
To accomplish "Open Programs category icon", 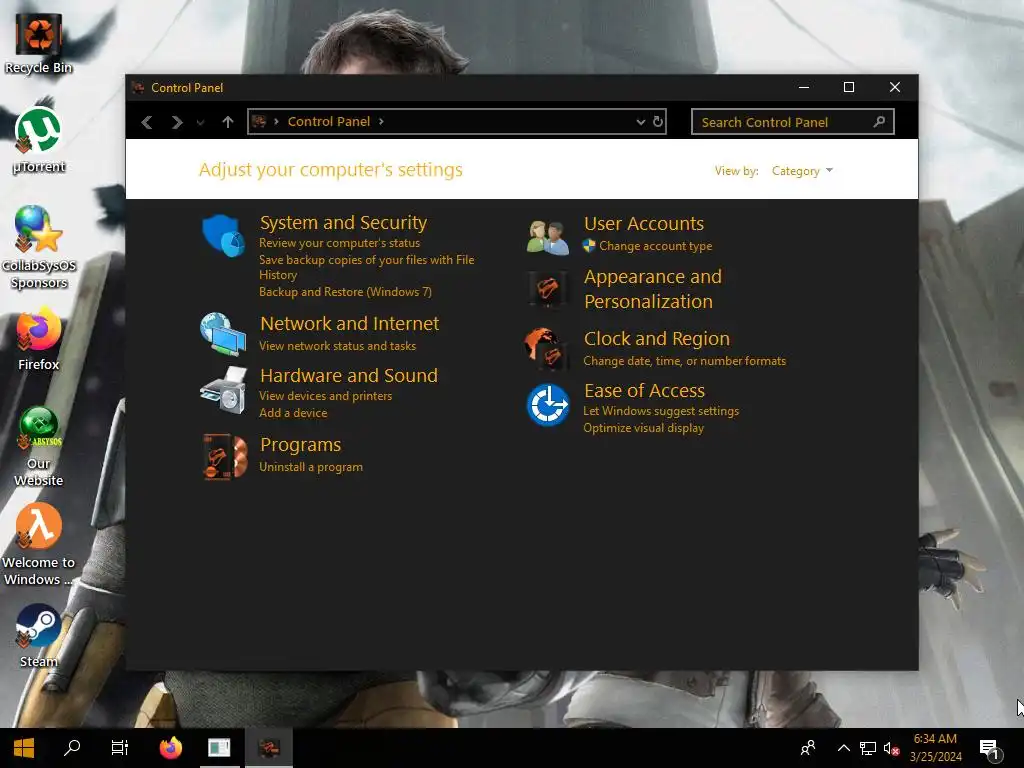I will (225, 456).
